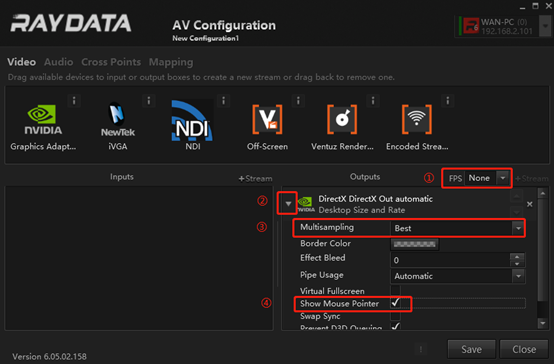Screen dimensions: 554x364
Task: Toggle the Show Mouse Pointer checkbox
Action: [x=396, y=303]
